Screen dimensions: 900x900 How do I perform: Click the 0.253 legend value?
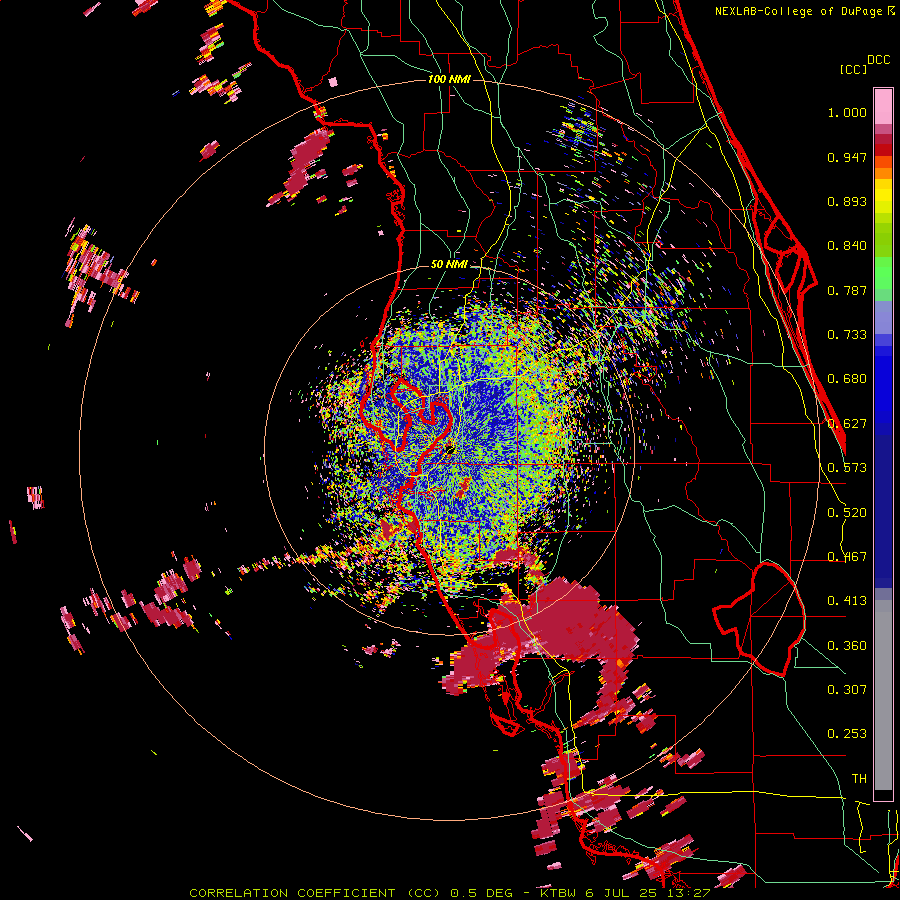coord(847,734)
